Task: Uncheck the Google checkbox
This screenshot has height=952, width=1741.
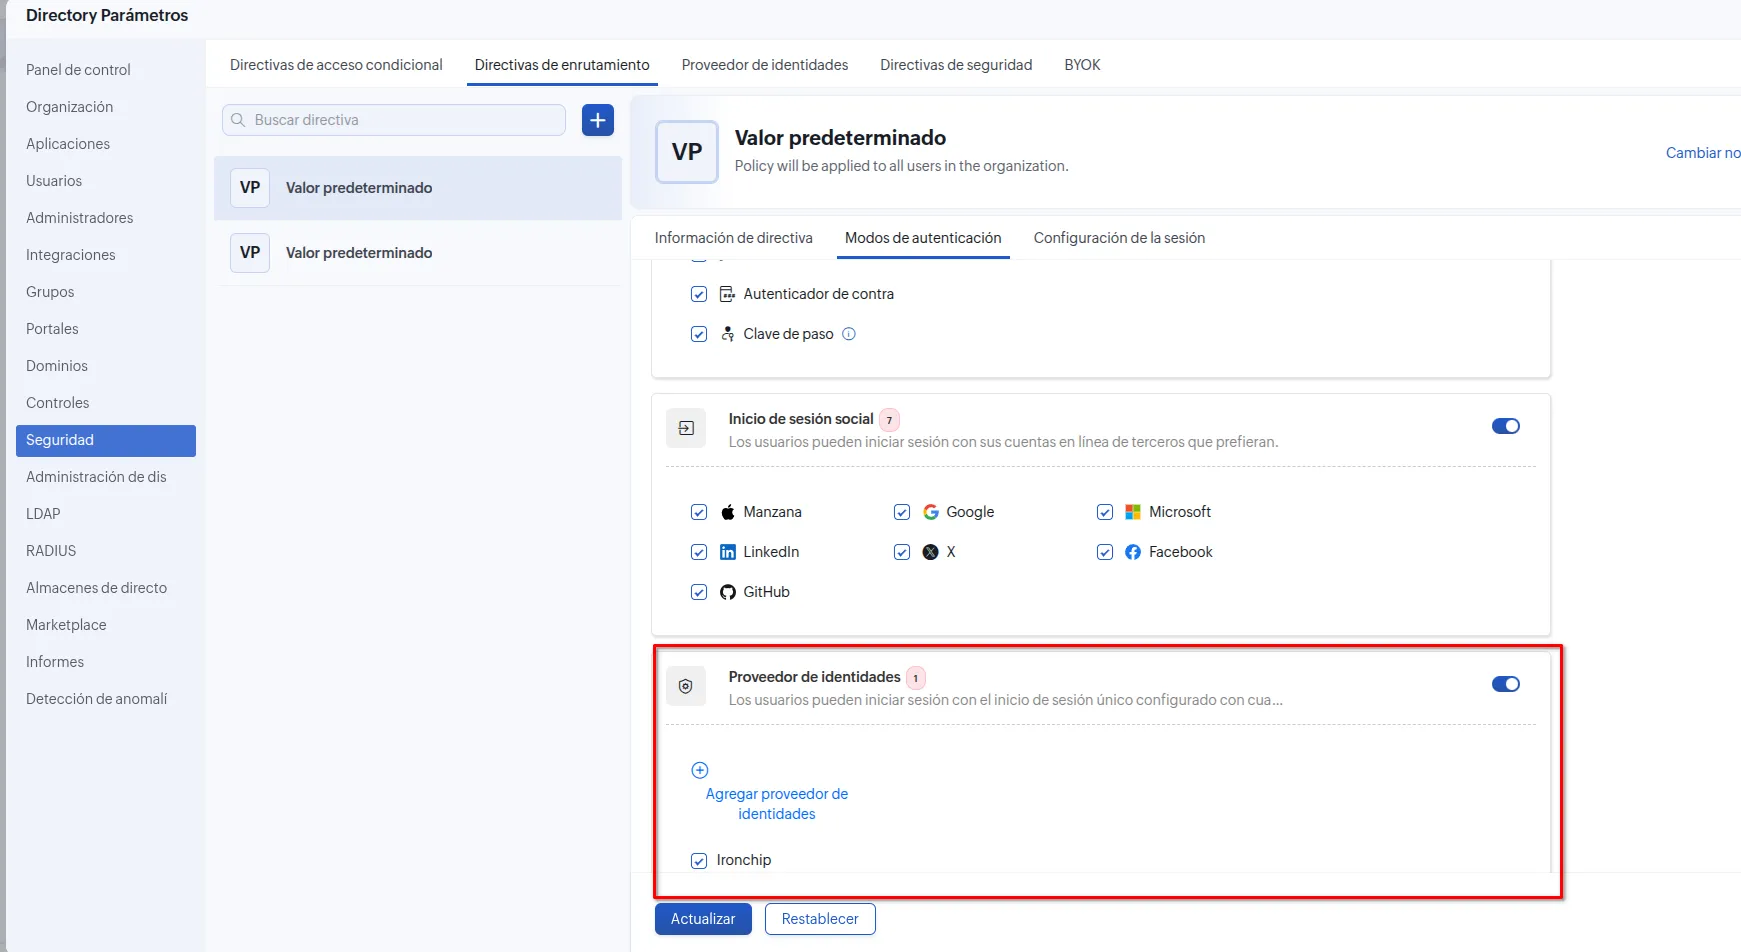Action: coord(902,512)
